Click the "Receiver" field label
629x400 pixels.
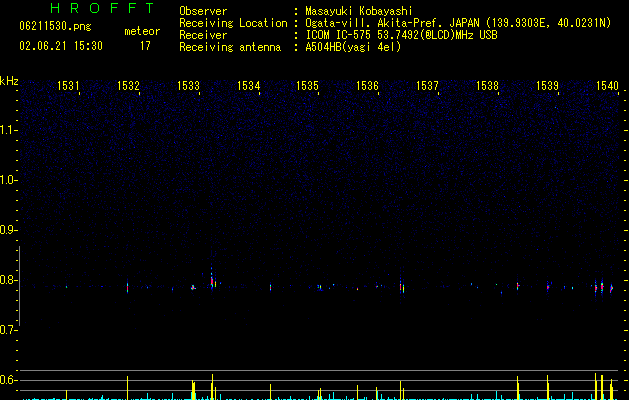203,35
